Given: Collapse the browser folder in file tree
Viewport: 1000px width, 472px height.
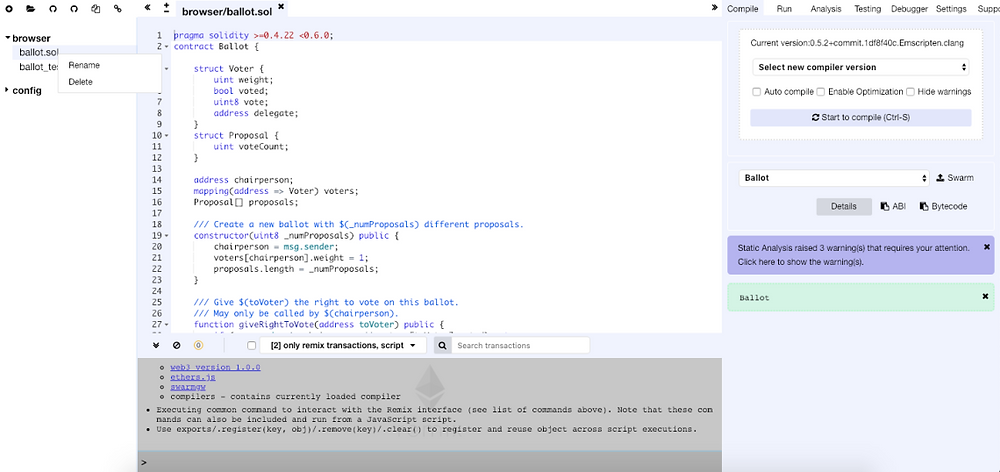Looking at the screenshot, I should coord(8,38).
